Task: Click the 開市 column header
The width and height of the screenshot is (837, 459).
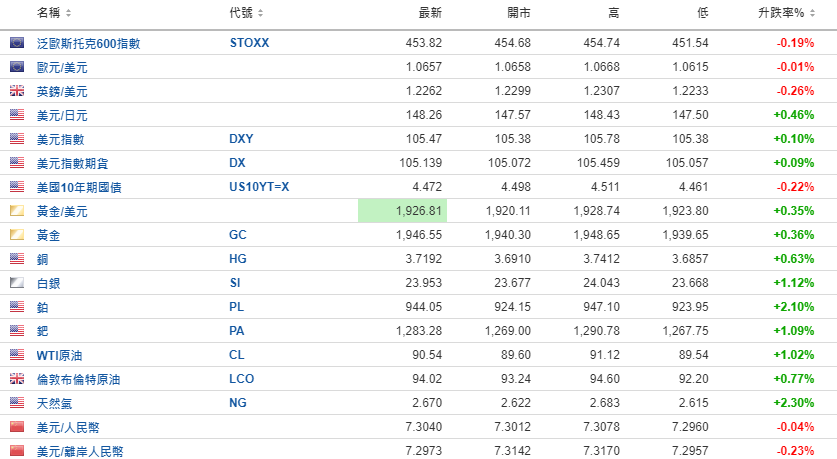Action: coord(519,13)
